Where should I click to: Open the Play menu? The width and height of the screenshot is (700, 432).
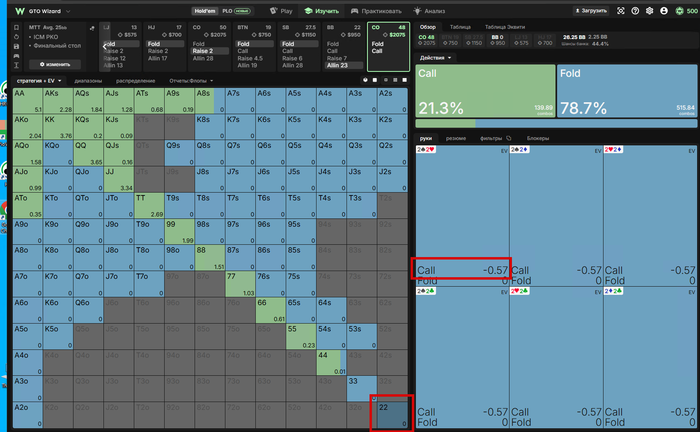282,11
